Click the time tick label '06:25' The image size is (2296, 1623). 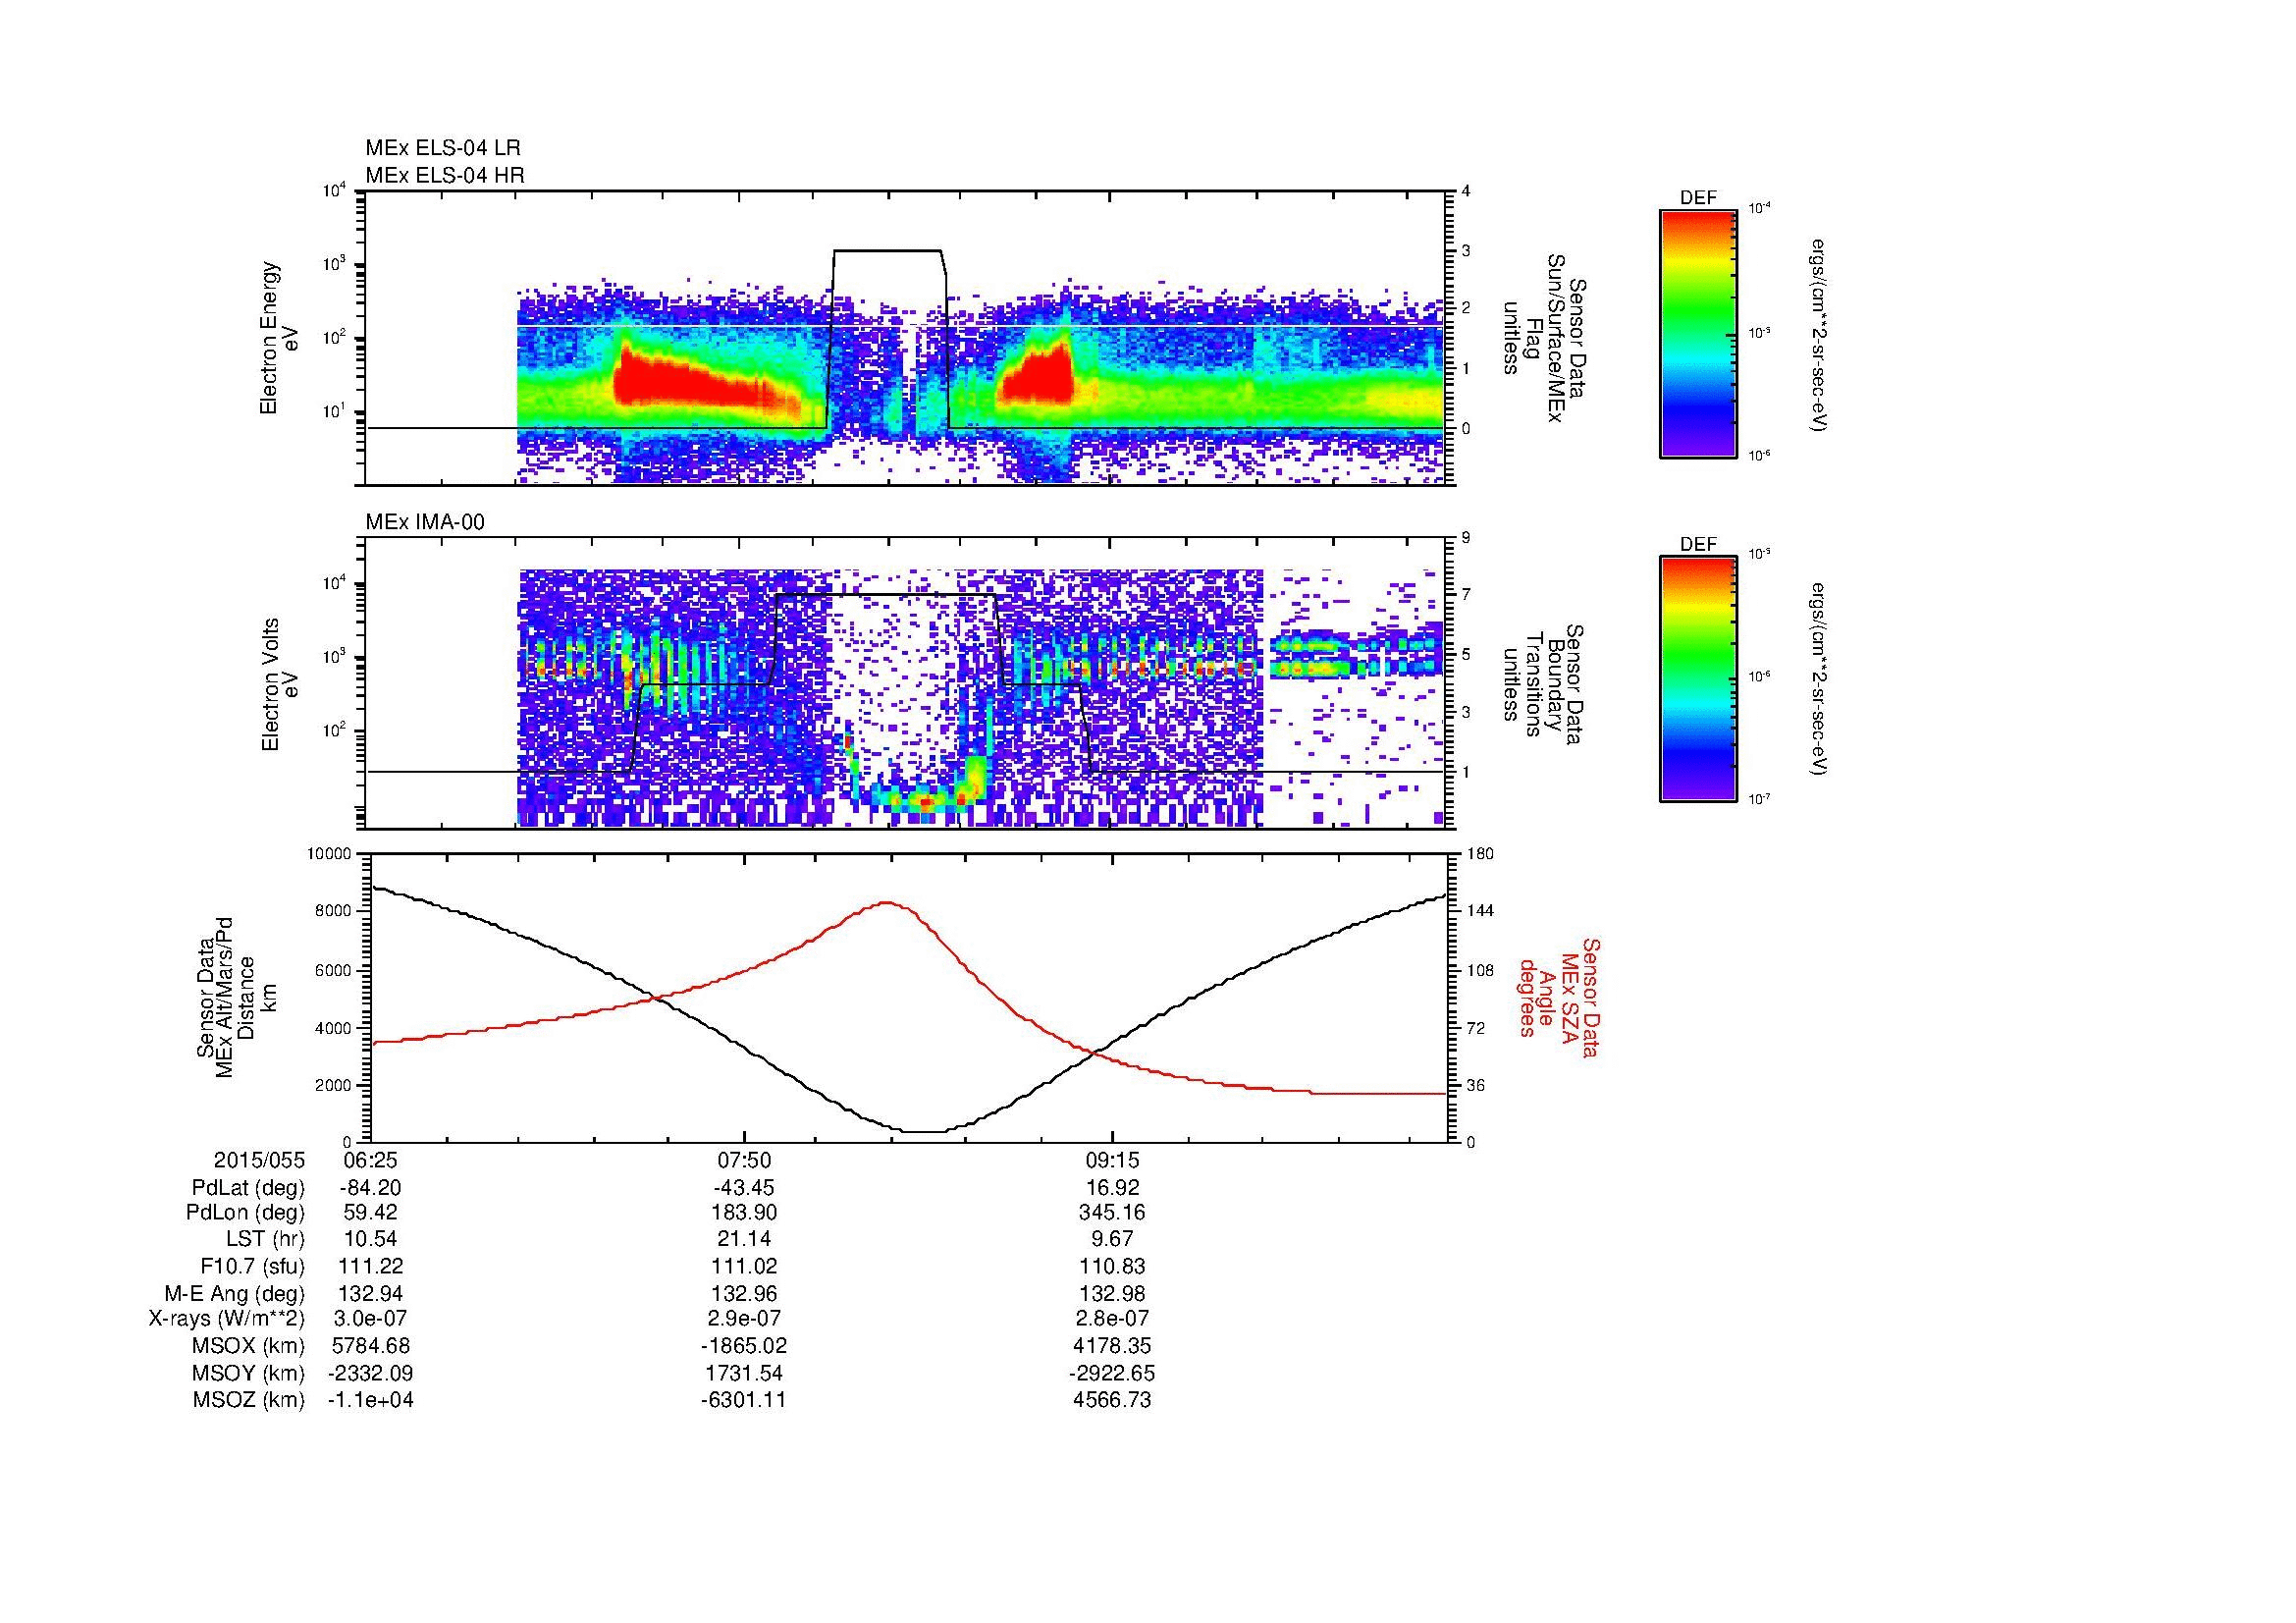point(370,1160)
